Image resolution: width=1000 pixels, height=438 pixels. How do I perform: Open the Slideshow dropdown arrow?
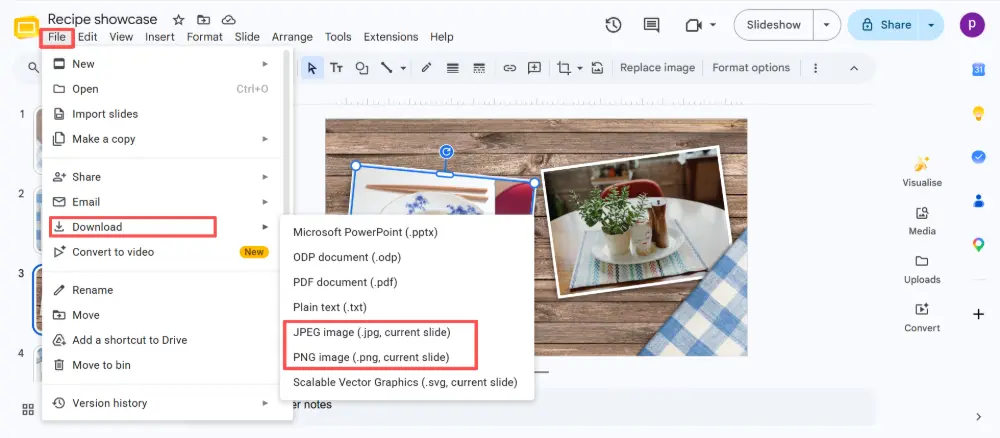click(x=827, y=25)
